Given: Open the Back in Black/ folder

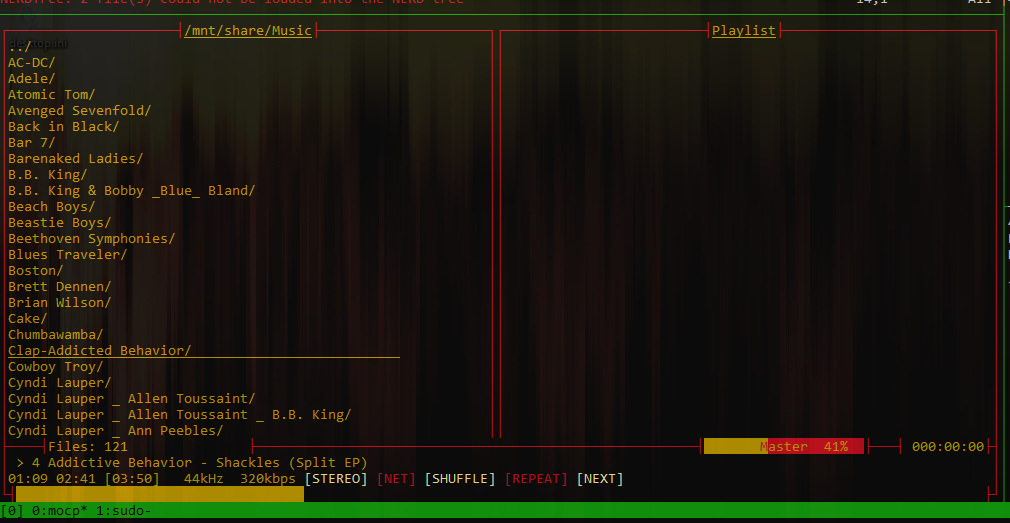Looking at the screenshot, I should tap(63, 127).
